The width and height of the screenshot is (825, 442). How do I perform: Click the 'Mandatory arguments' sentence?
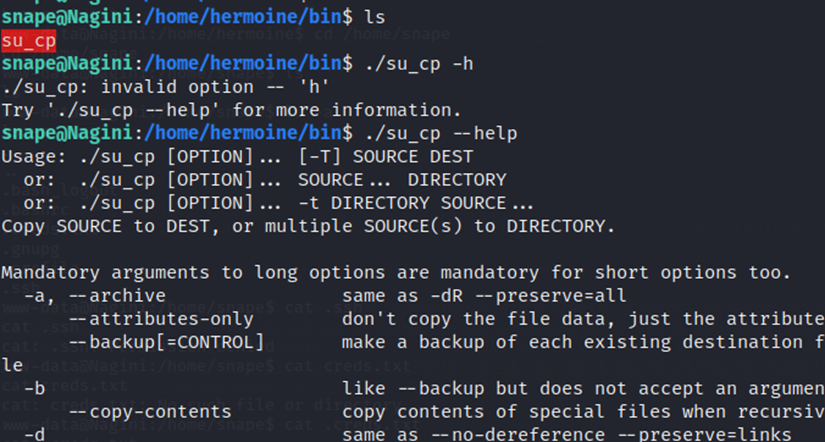[x=395, y=272]
